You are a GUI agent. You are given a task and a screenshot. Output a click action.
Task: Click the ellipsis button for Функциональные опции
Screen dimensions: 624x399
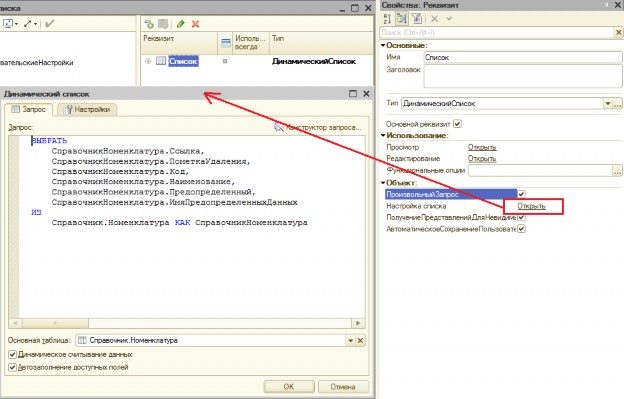(x=617, y=171)
